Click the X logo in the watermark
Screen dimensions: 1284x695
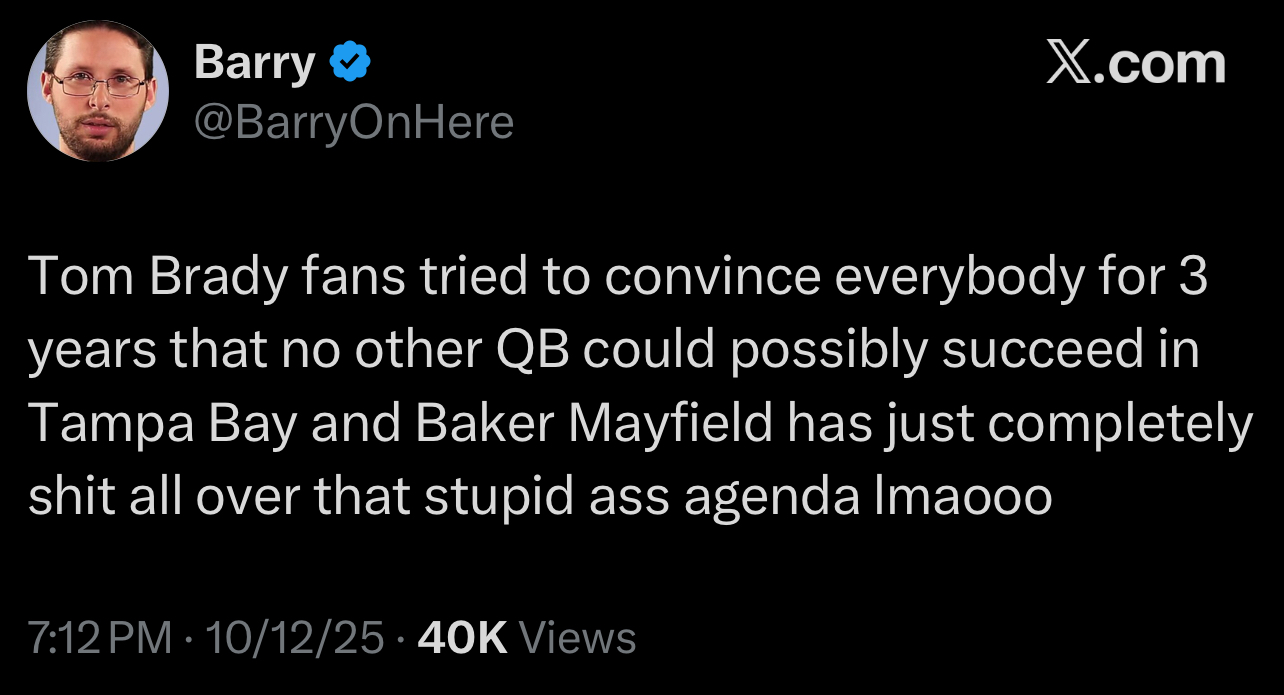(1068, 64)
